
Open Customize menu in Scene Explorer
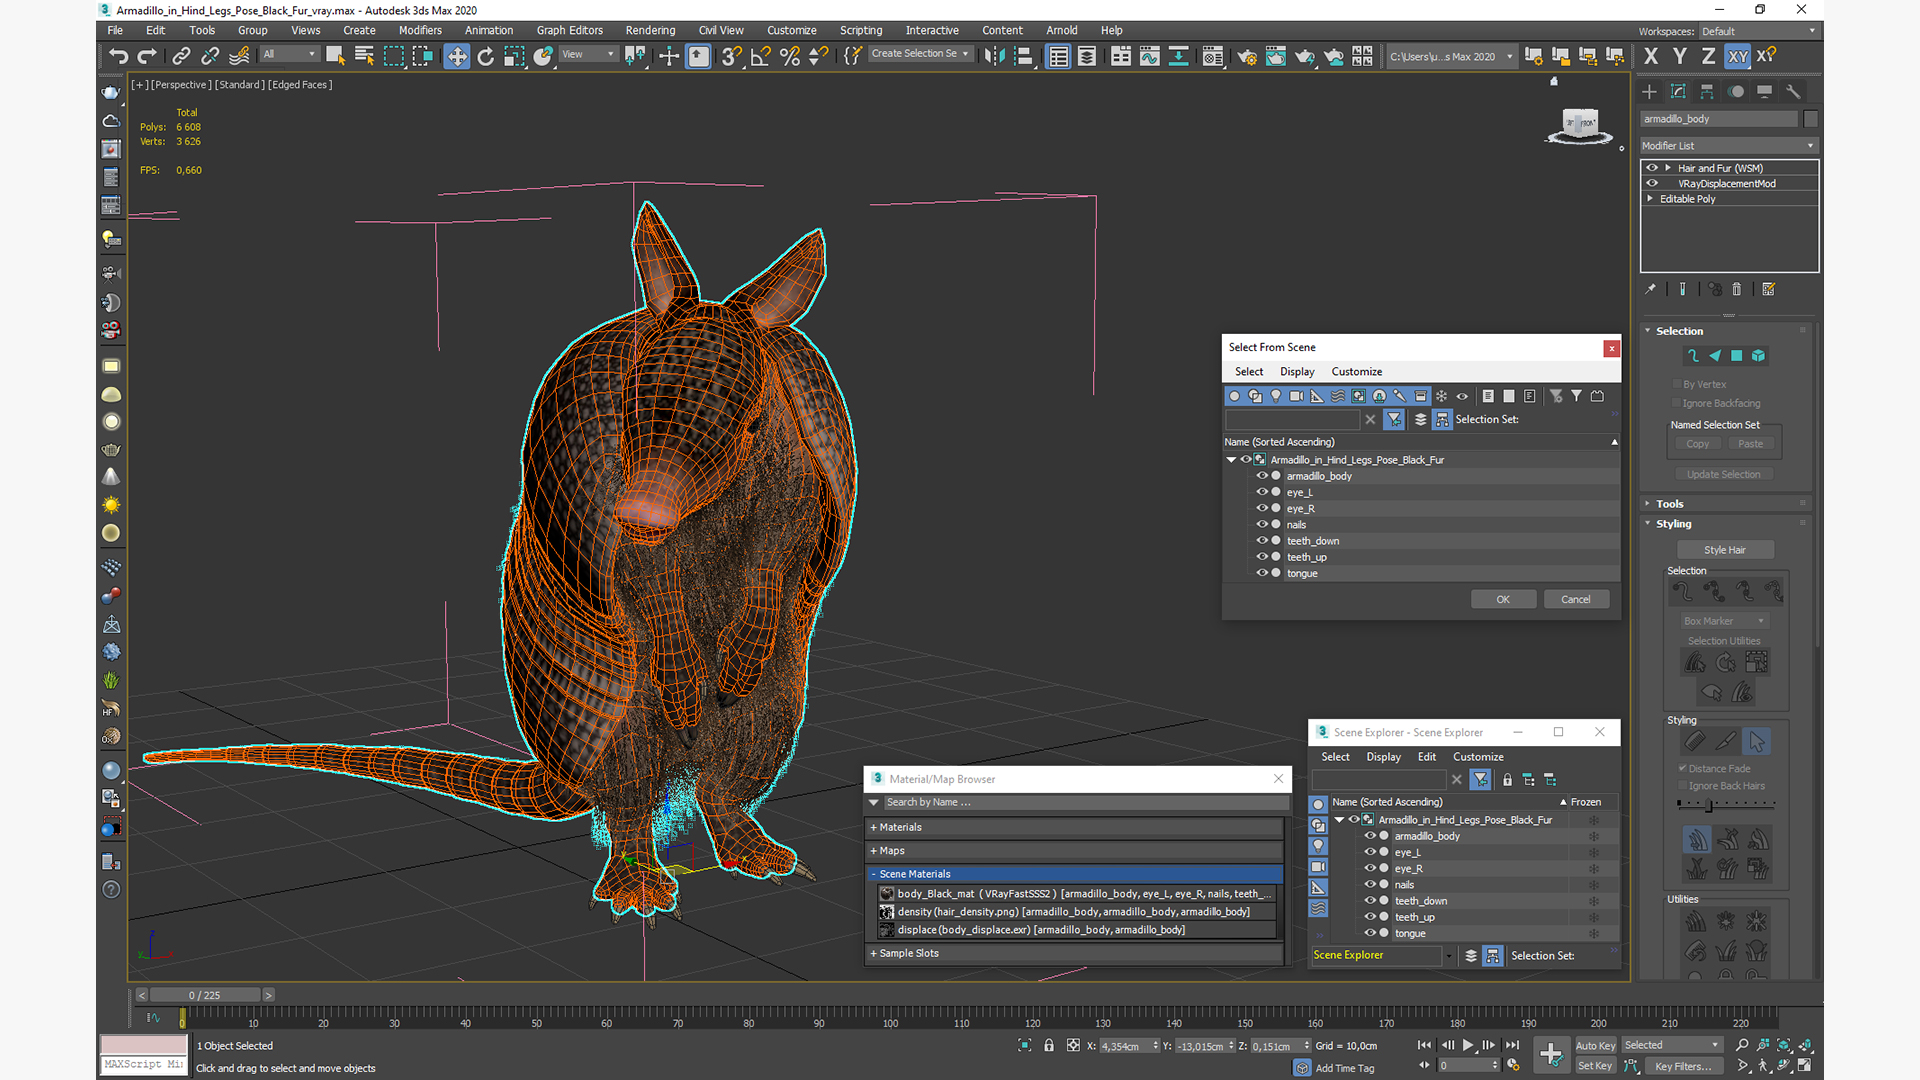point(1478,757)
